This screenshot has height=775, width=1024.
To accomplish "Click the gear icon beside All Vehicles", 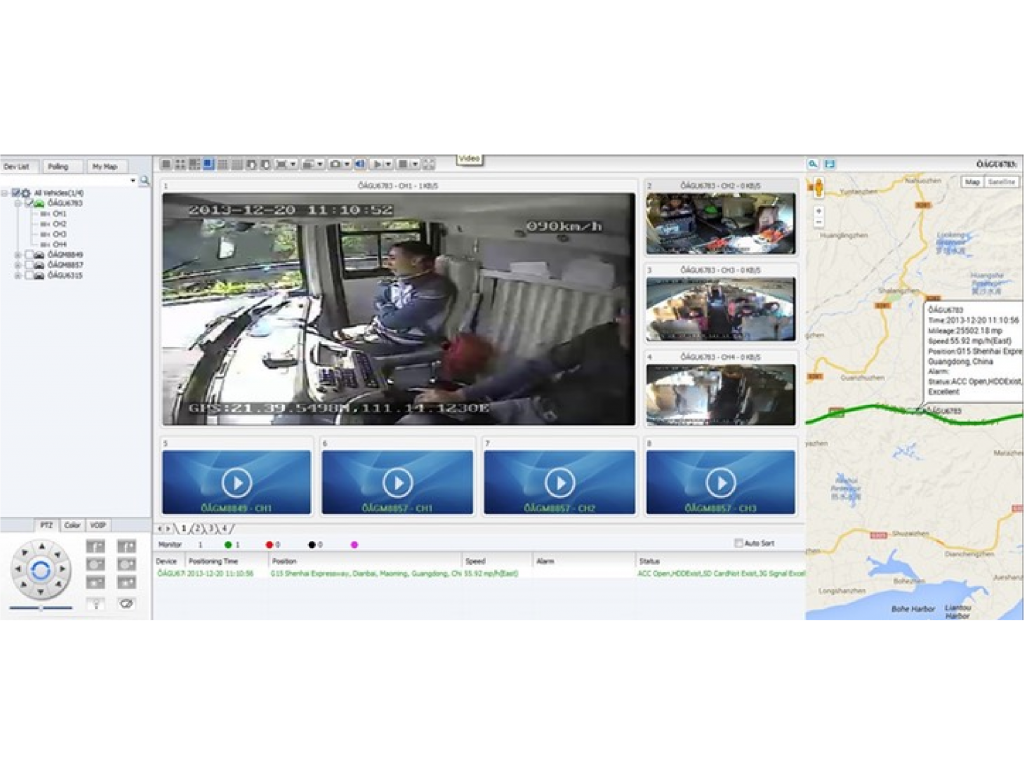I will (26, 193).
